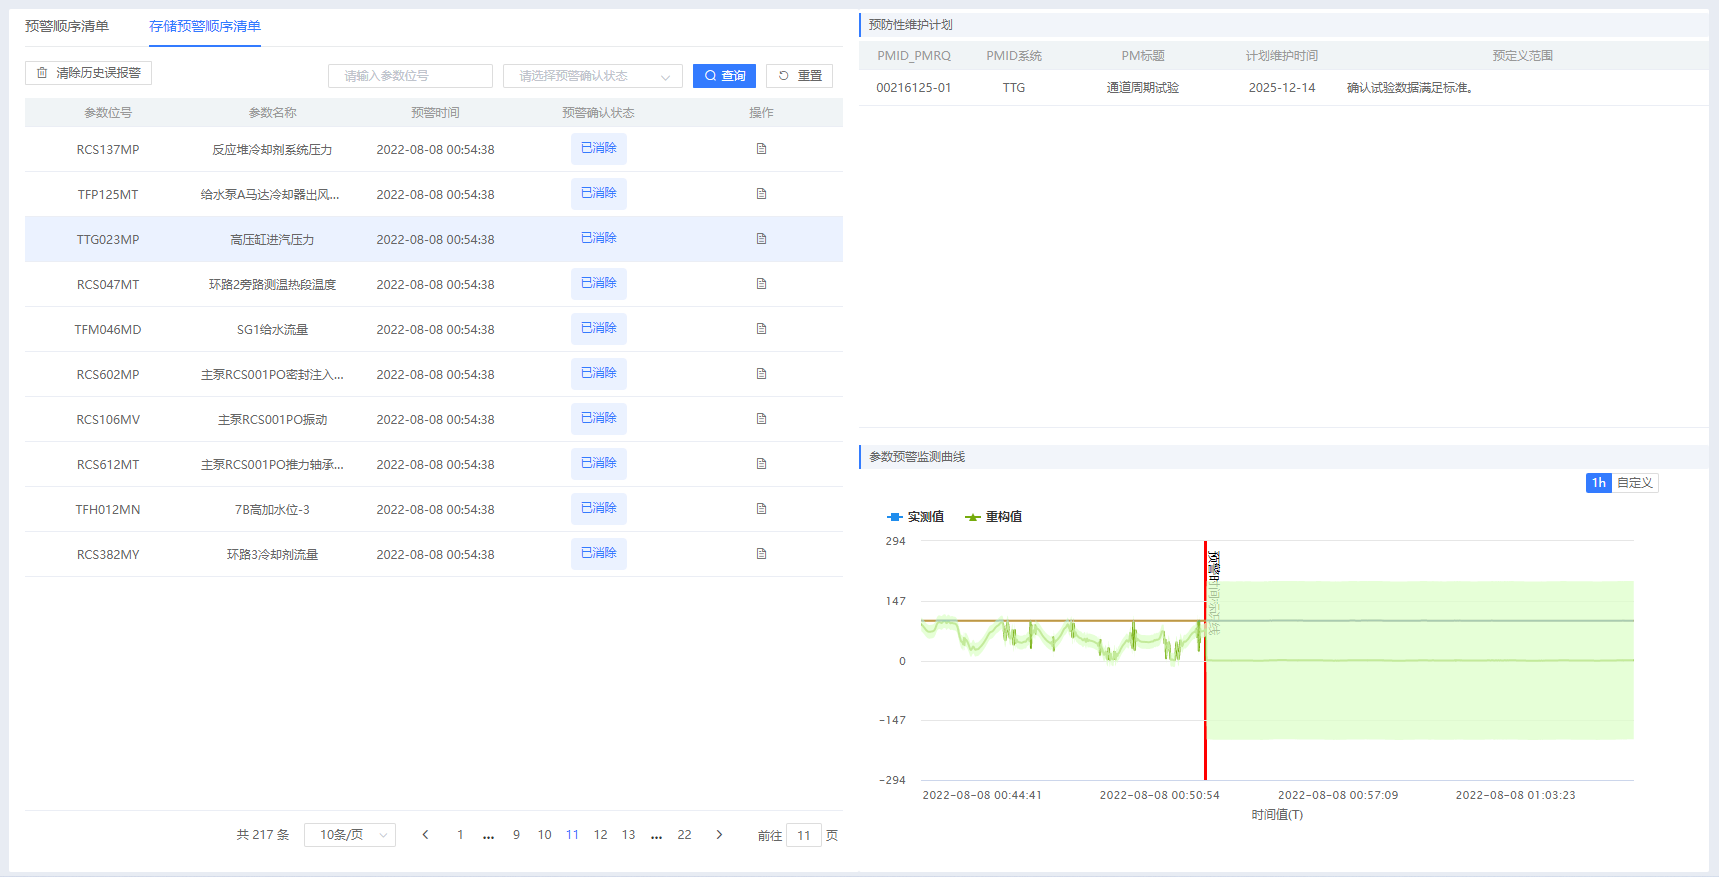
Task: Click document icon for TFH012MN row
Action: 761,509
